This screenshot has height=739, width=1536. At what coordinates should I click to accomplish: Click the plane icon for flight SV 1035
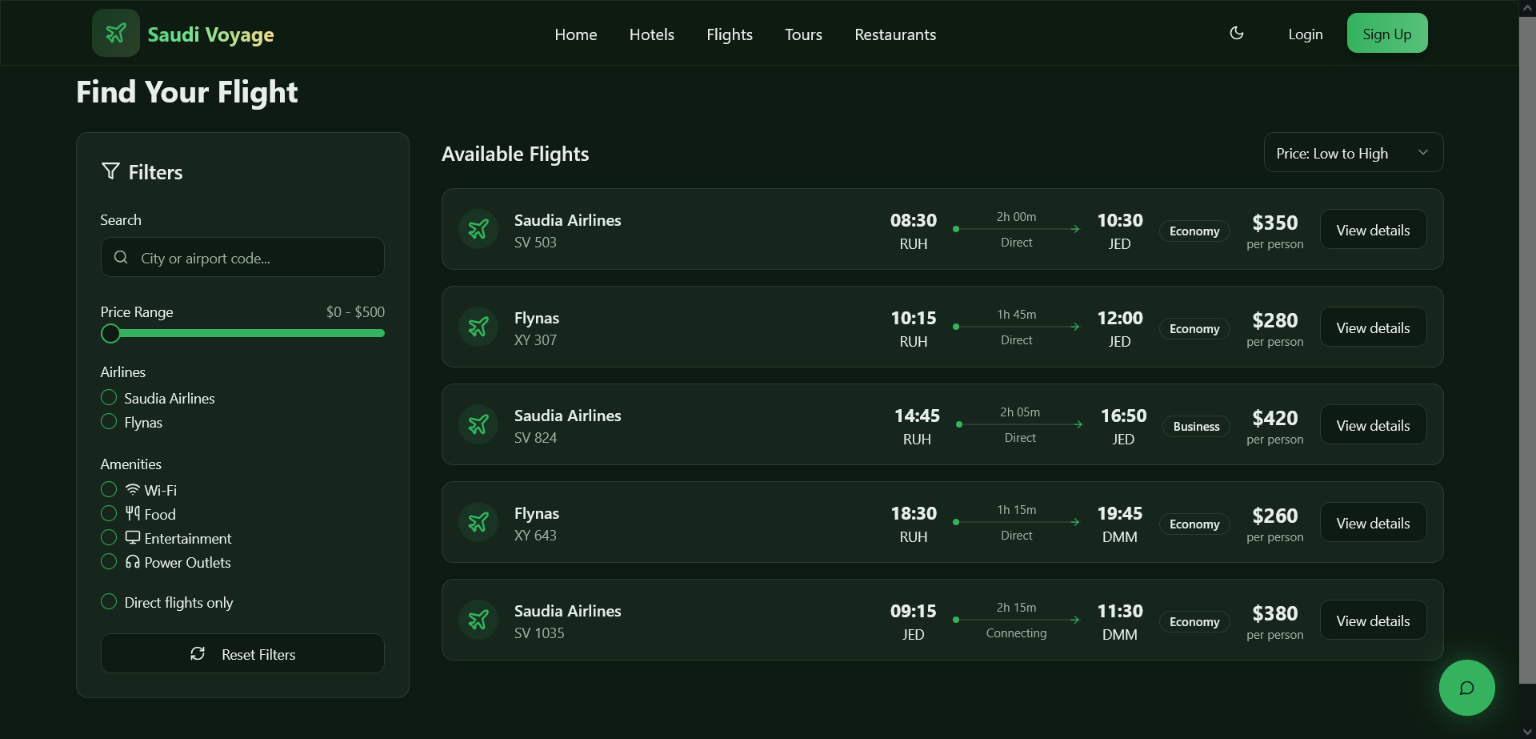(478, 620)
